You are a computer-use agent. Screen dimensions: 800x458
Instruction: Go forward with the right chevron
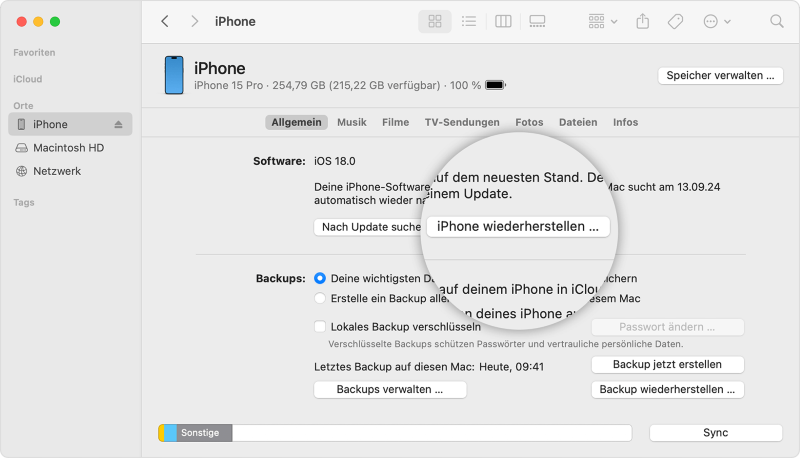pos(194,21)
